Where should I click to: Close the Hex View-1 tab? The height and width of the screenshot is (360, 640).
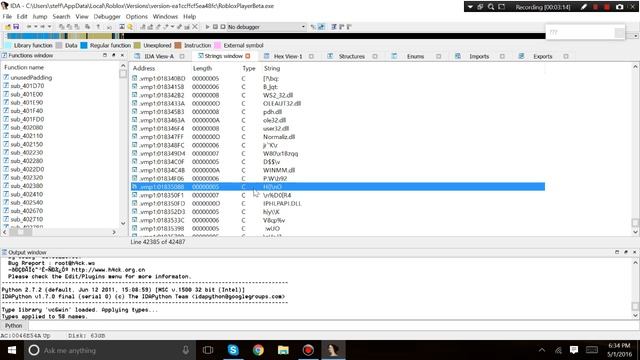(x=311, y=56)
